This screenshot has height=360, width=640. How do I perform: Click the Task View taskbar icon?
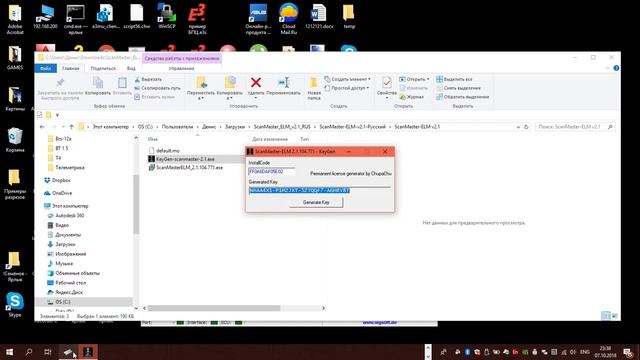click(x=48, y=352)
